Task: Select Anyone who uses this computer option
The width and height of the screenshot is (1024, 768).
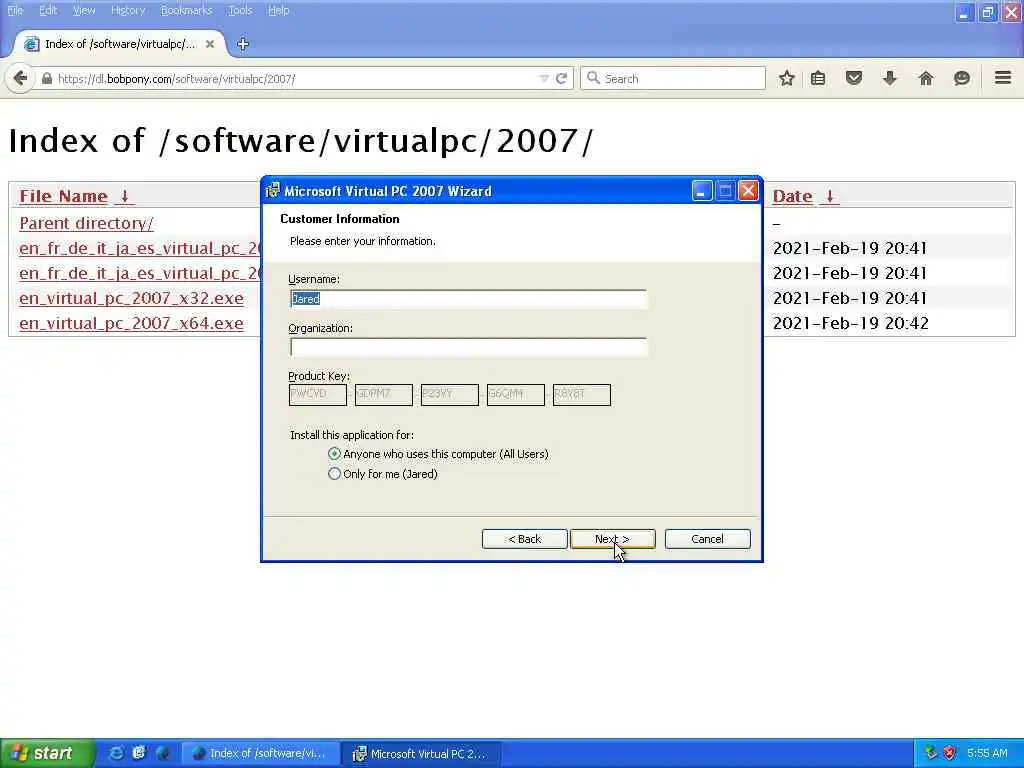Action: pos(439,454)
